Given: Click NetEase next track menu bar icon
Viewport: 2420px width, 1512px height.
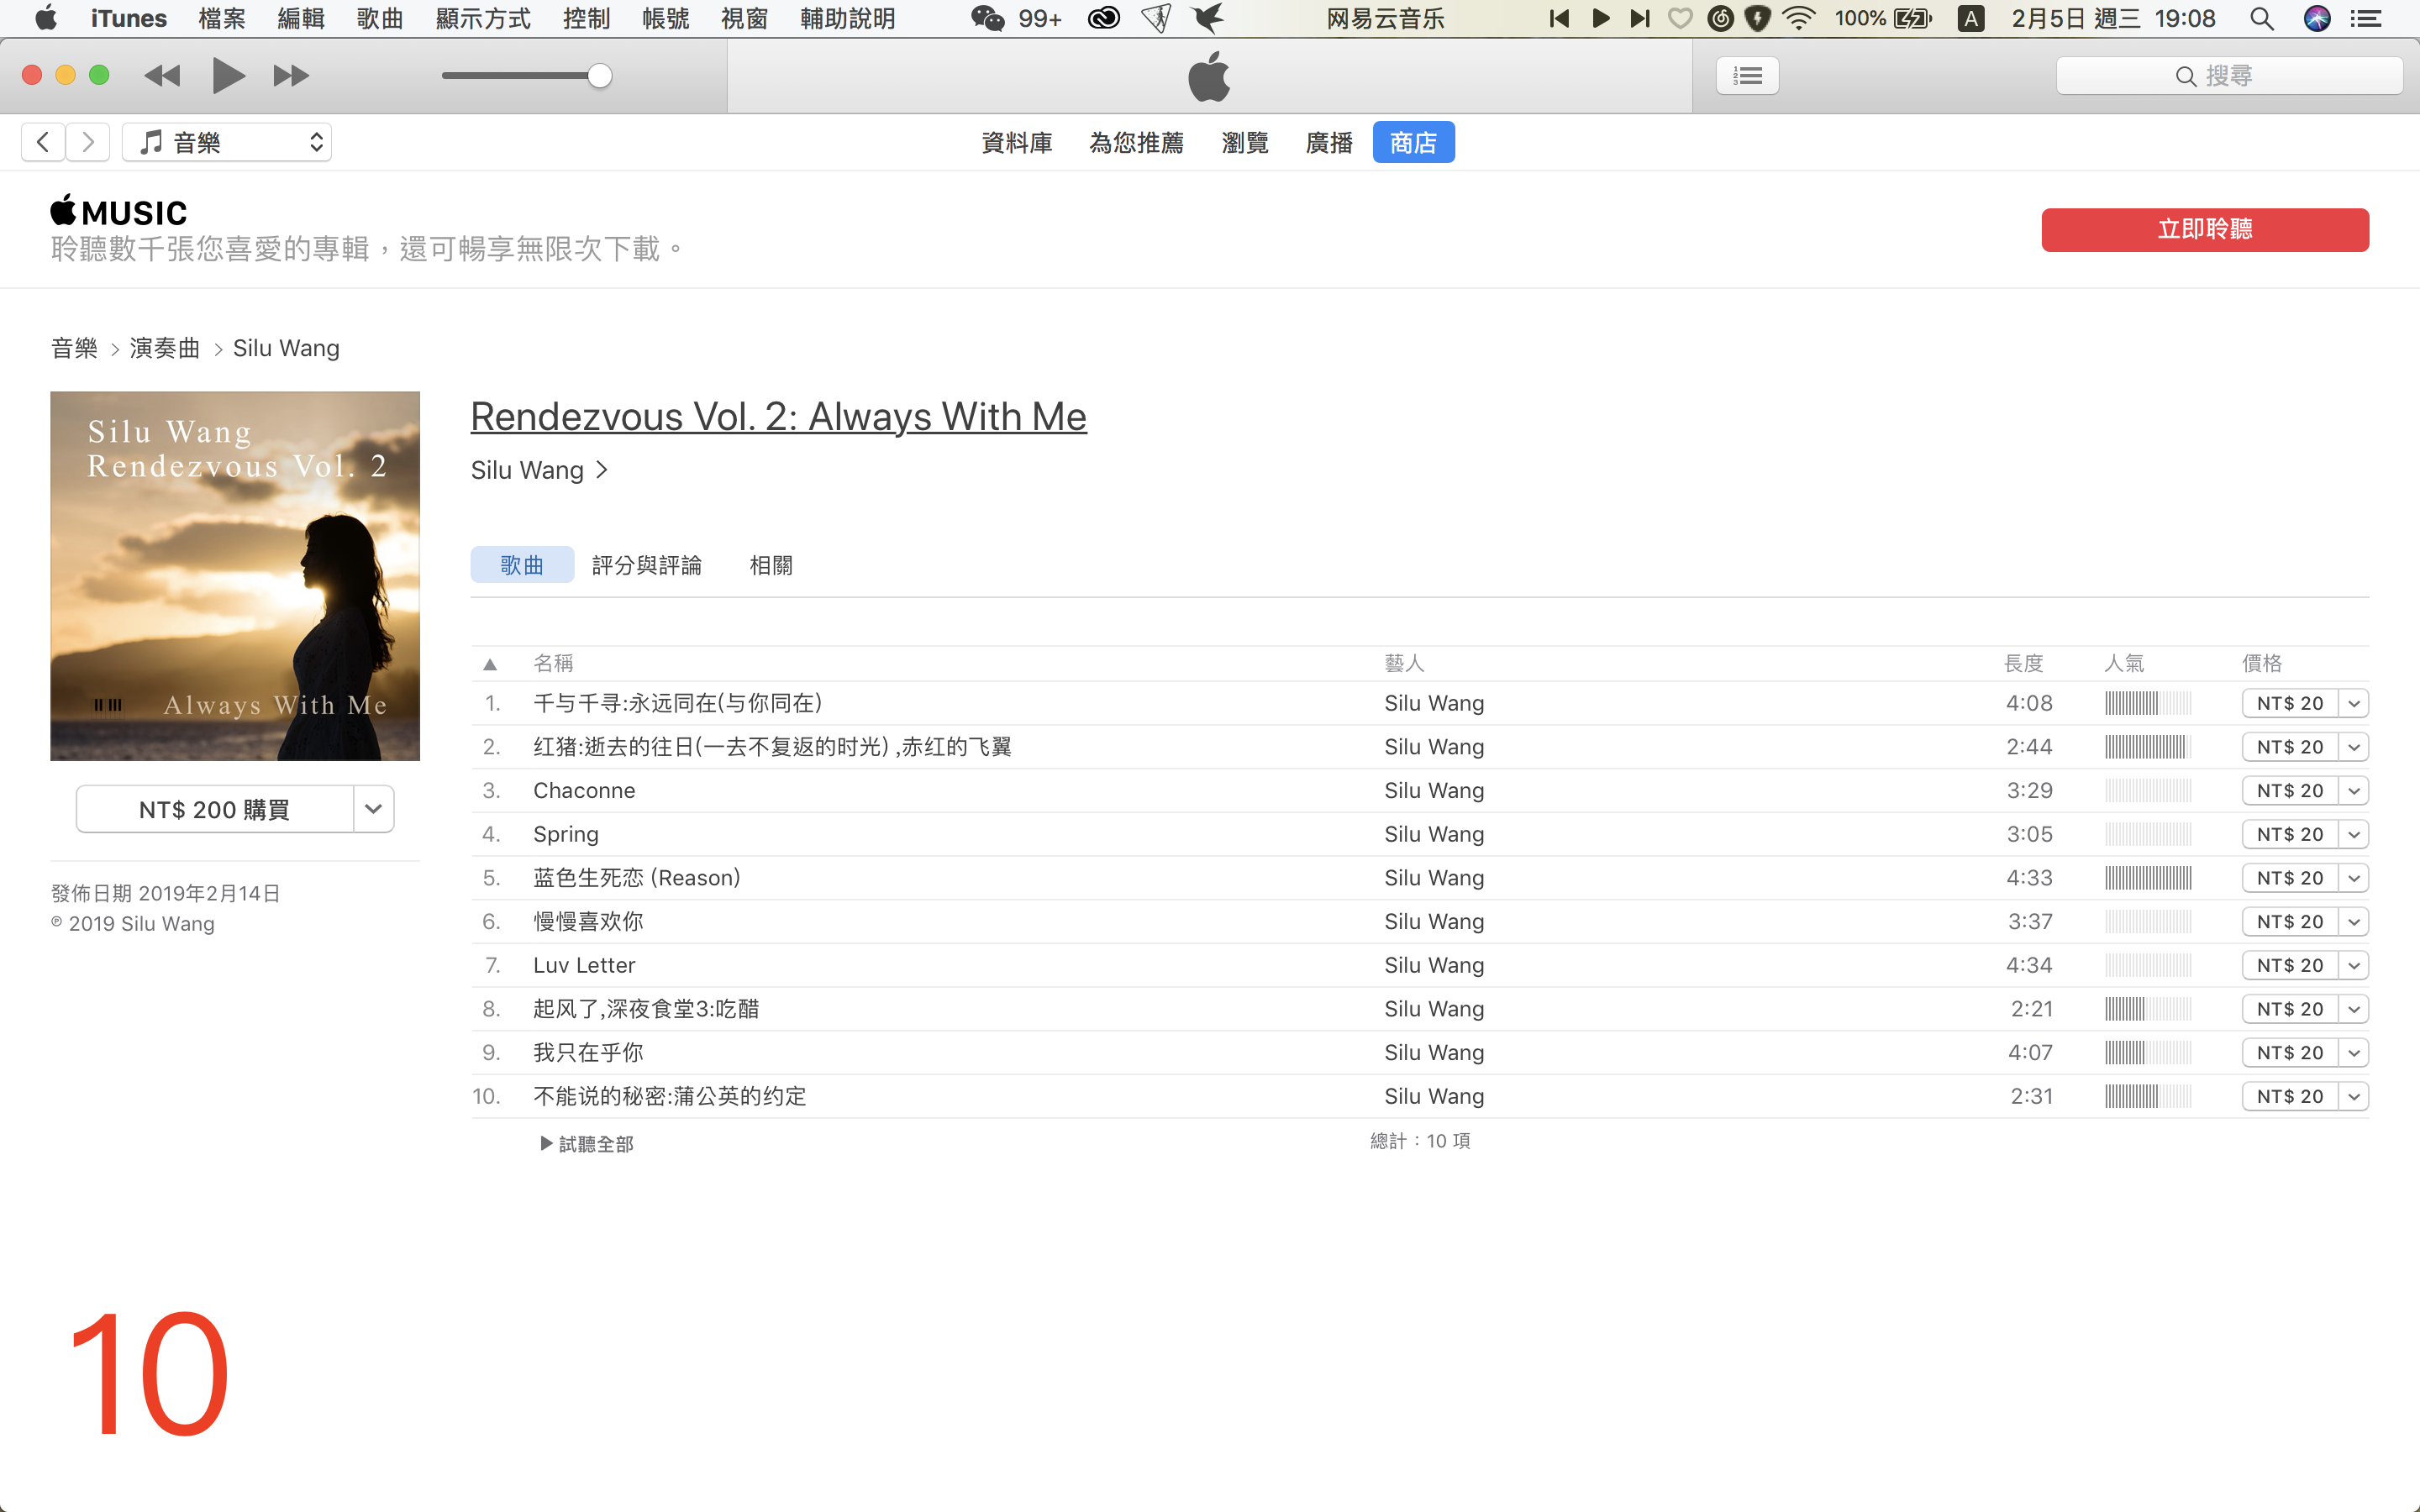Looking at the screenshot, I should 1640,18.
